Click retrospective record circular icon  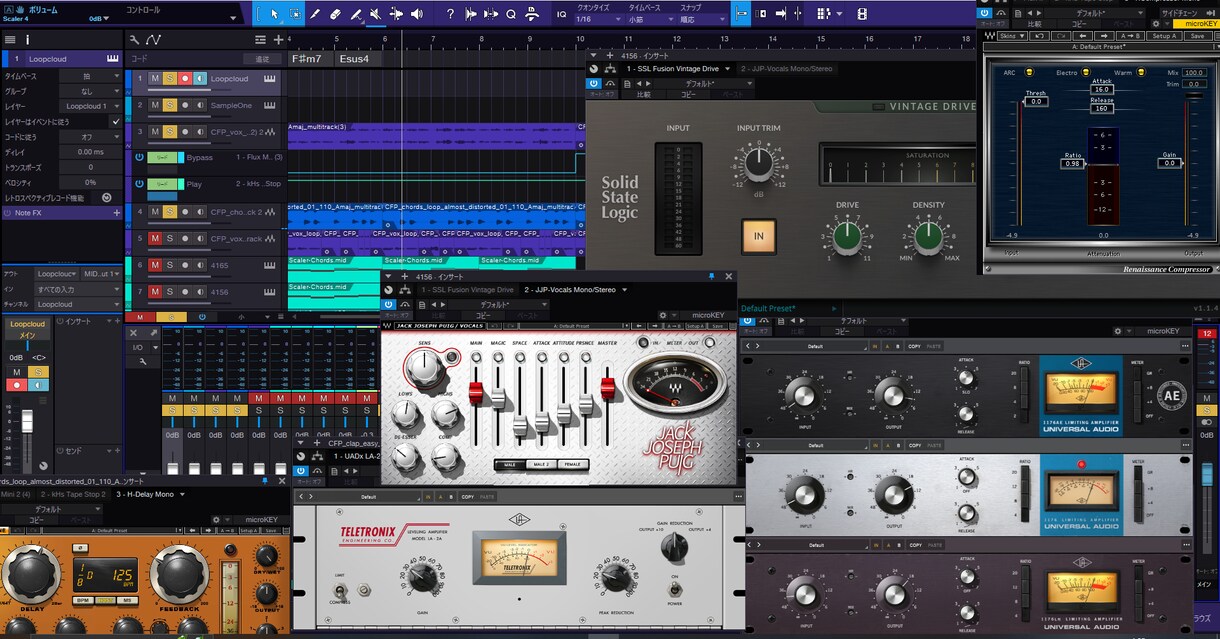[x=107, y=197]
